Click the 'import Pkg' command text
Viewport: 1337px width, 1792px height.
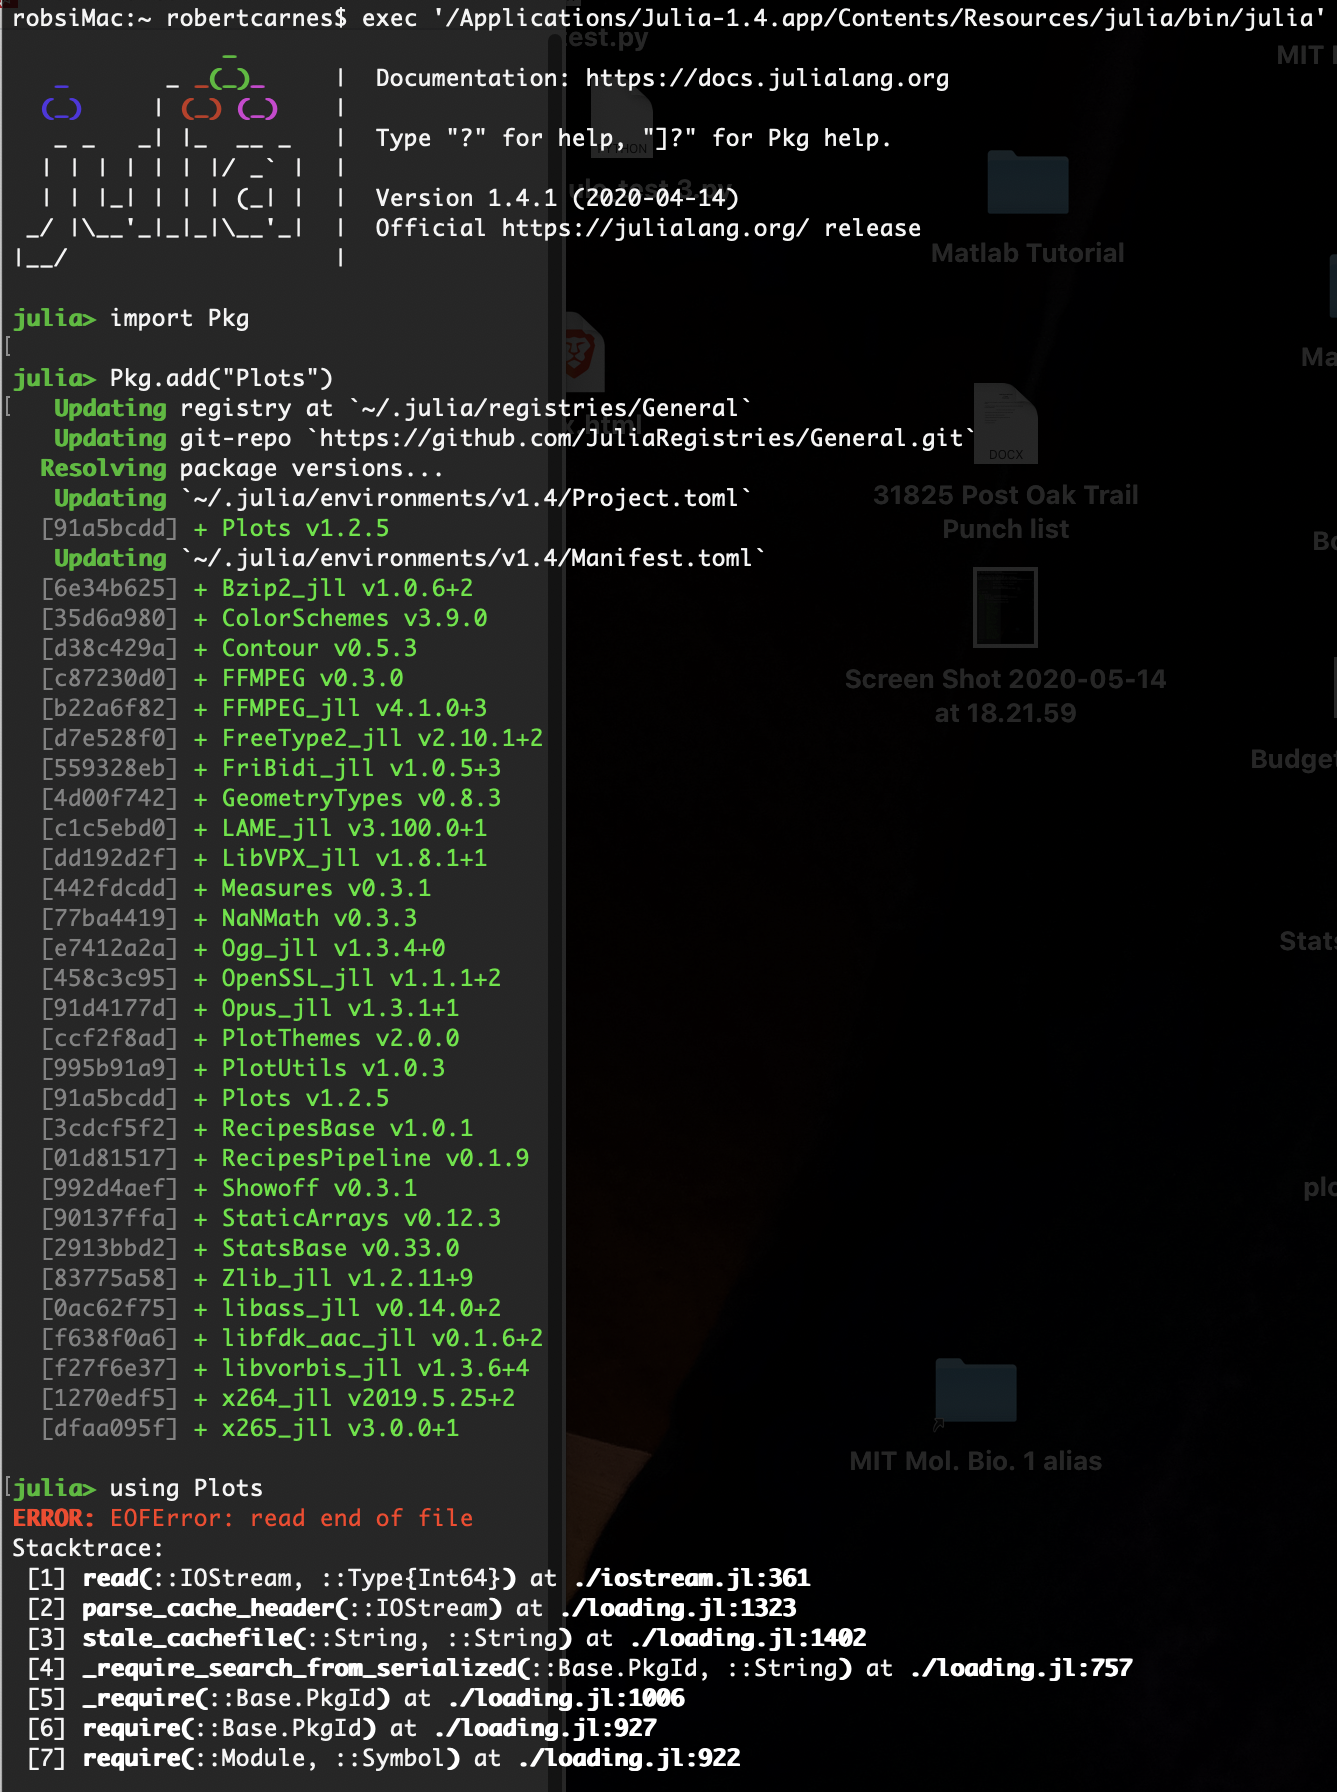point(180,318)
